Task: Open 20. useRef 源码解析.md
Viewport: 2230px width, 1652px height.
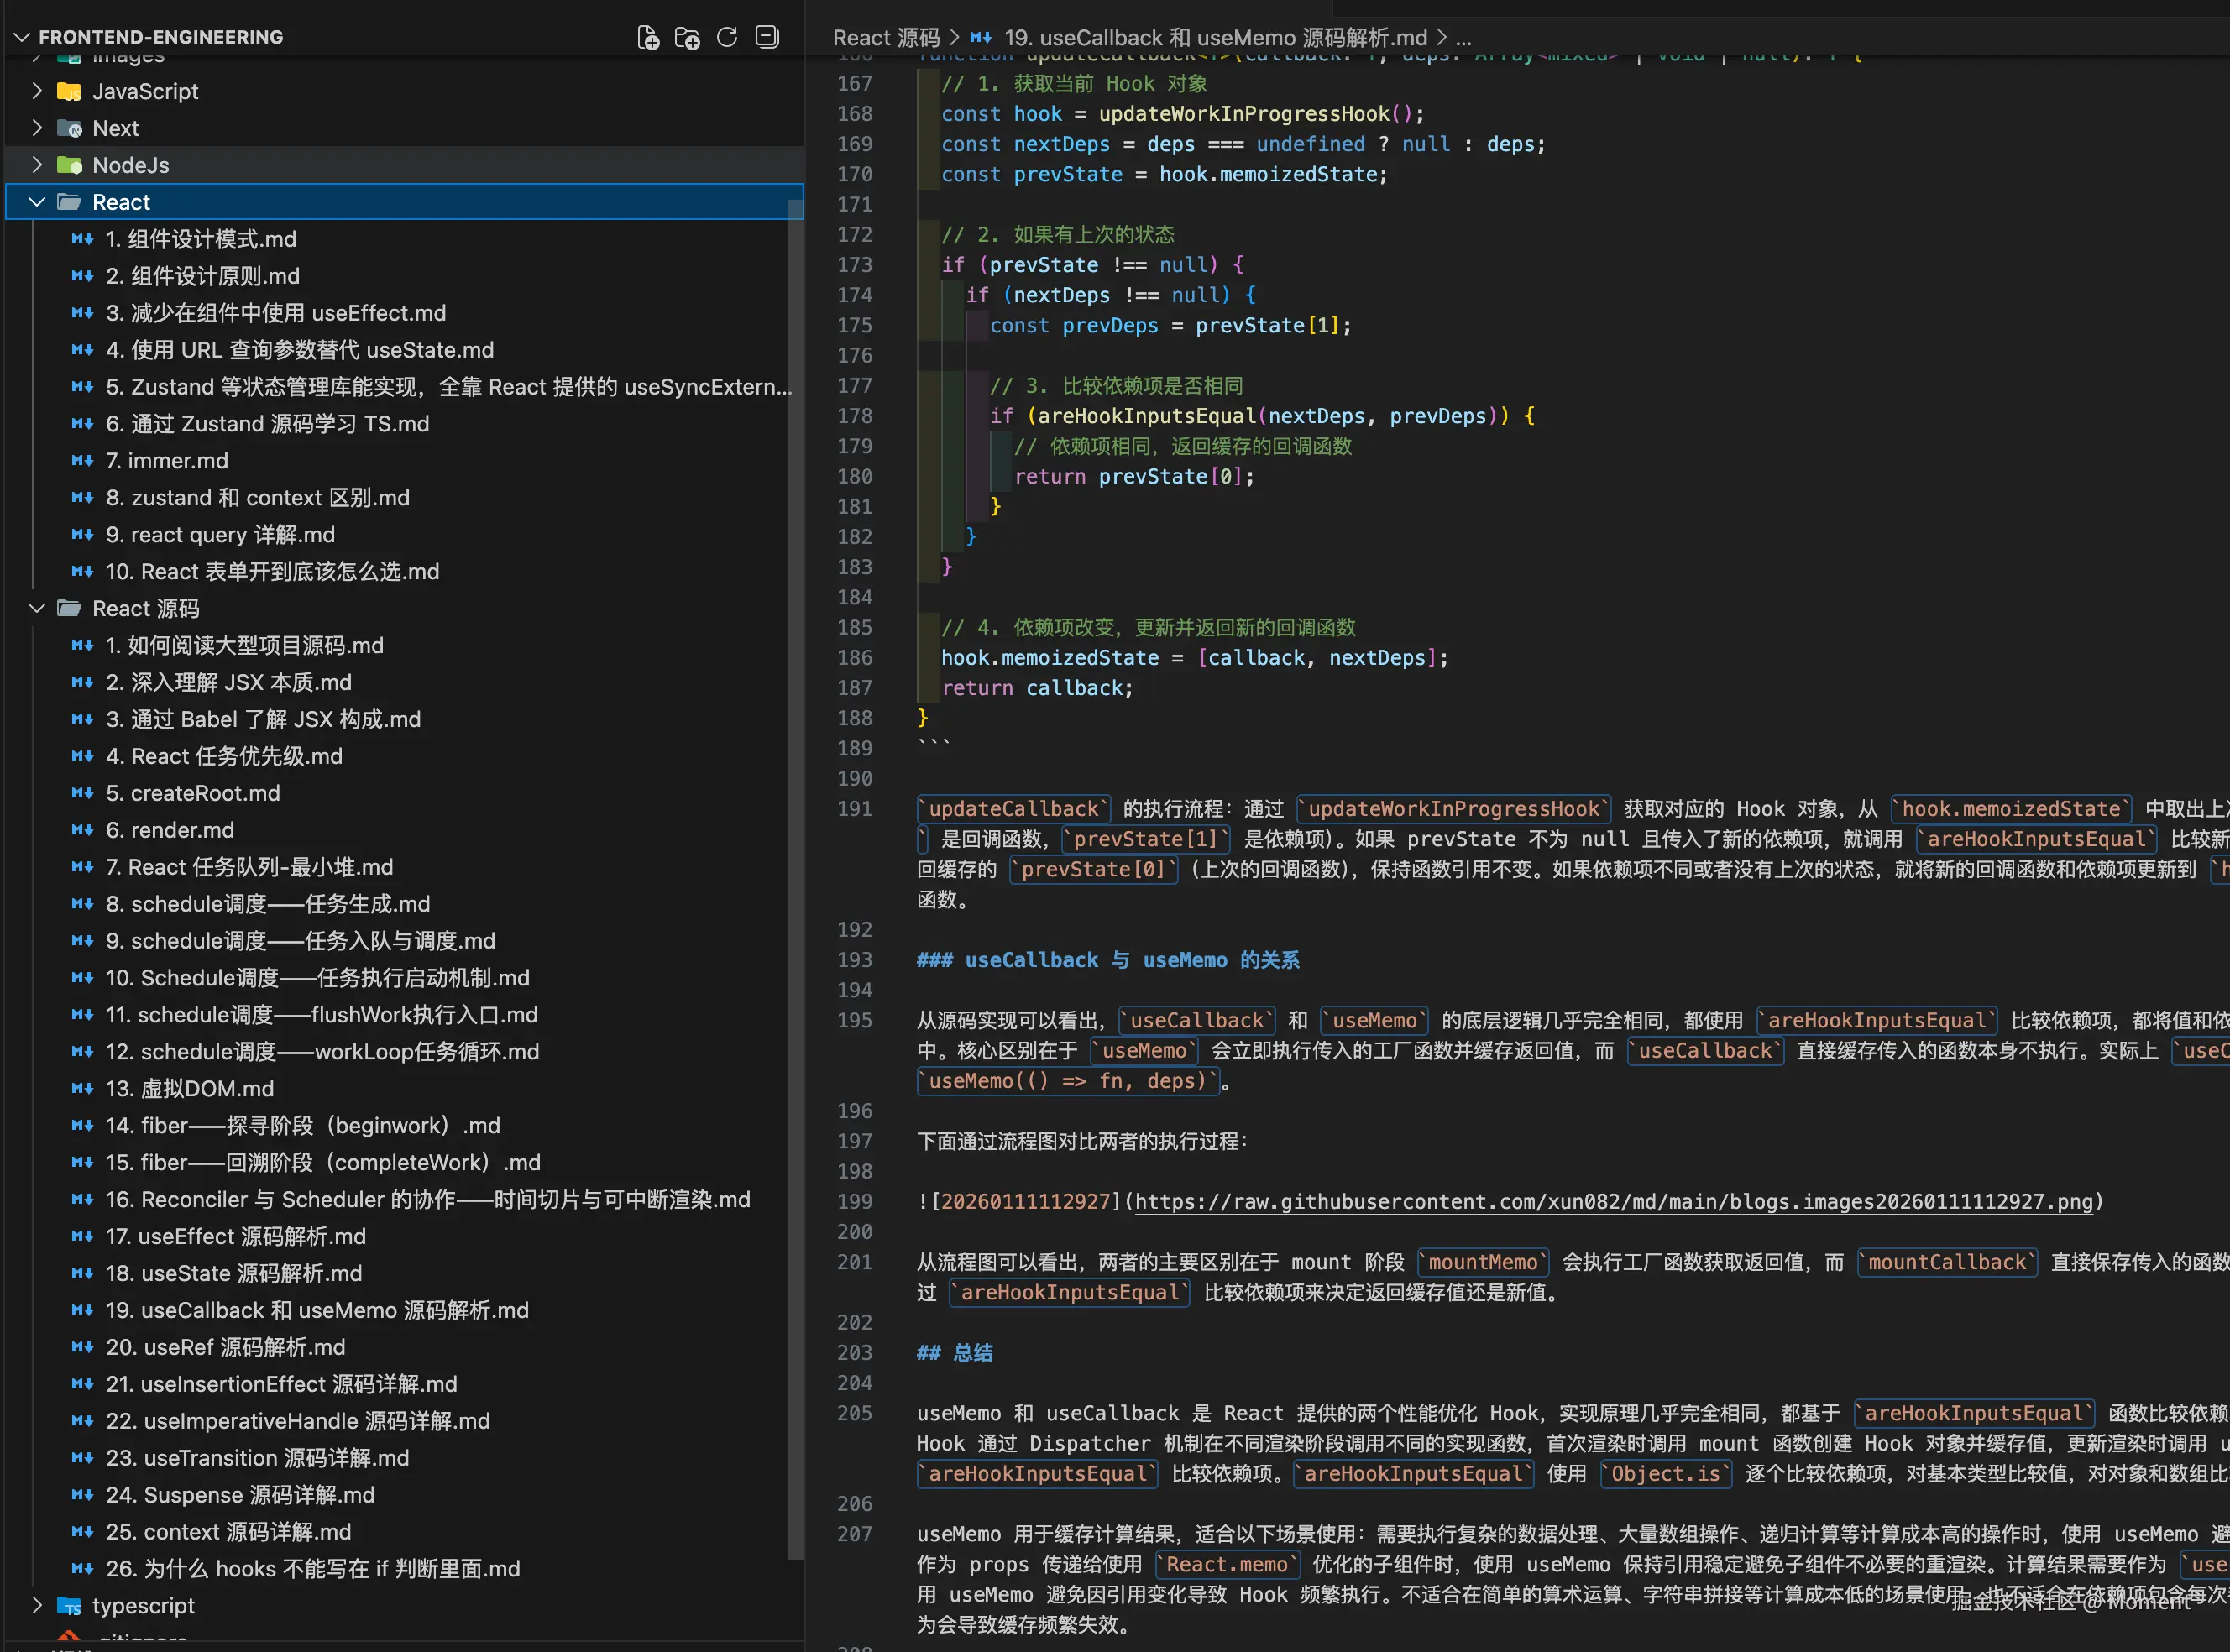Action: (244, 1347)
